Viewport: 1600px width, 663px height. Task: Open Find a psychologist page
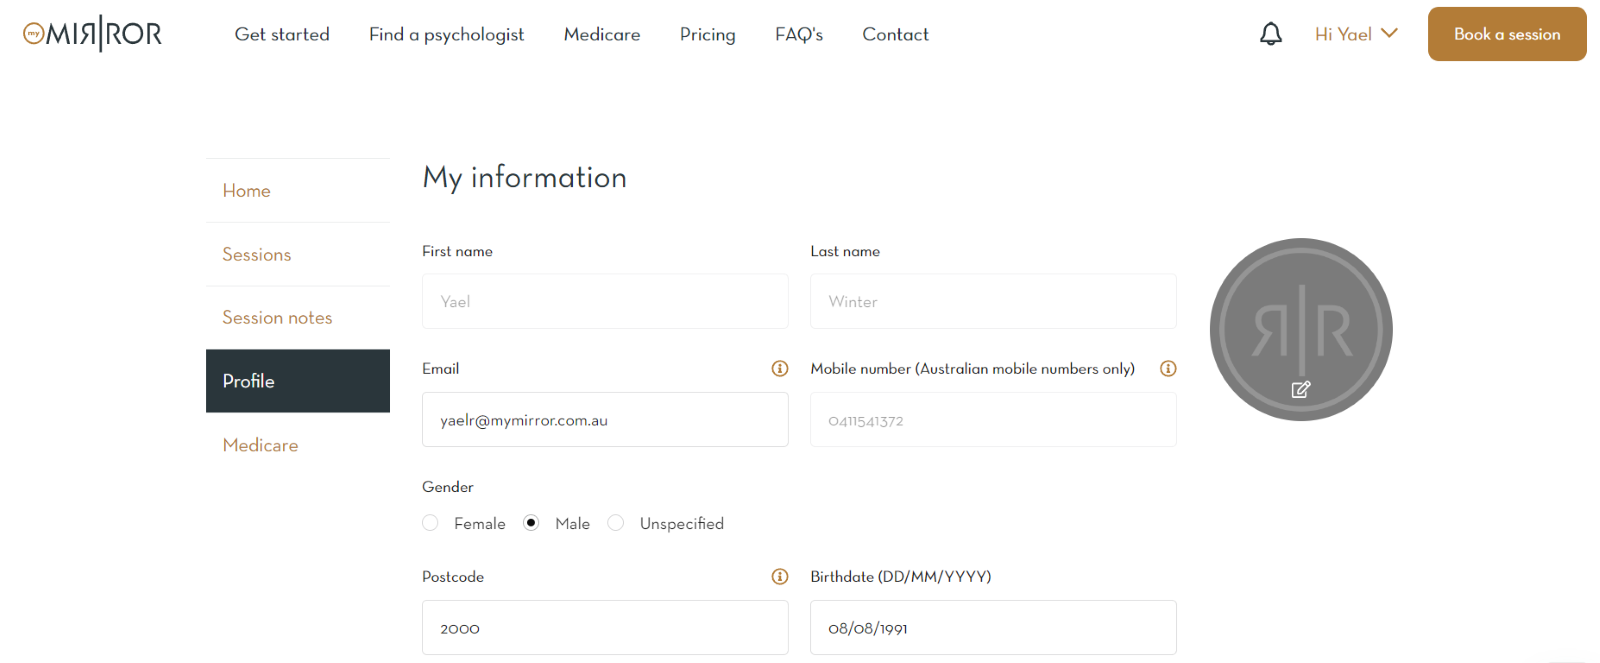(x=446, y=34)
